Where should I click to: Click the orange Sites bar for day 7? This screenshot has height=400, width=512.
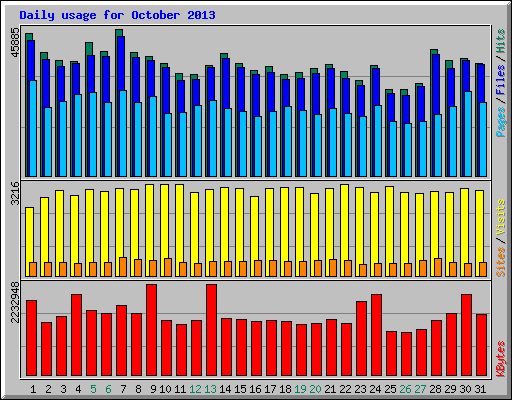[x=123, y=267]
